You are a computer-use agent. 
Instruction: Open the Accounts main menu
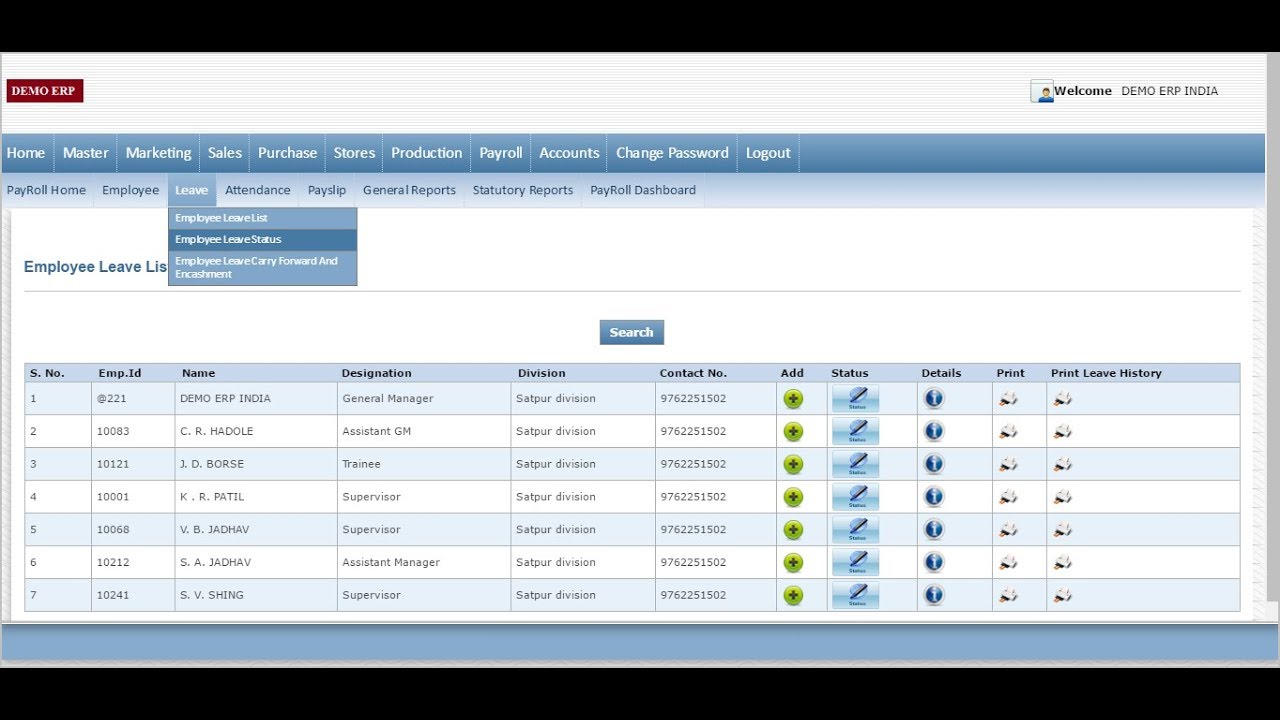tap(569, 153)
